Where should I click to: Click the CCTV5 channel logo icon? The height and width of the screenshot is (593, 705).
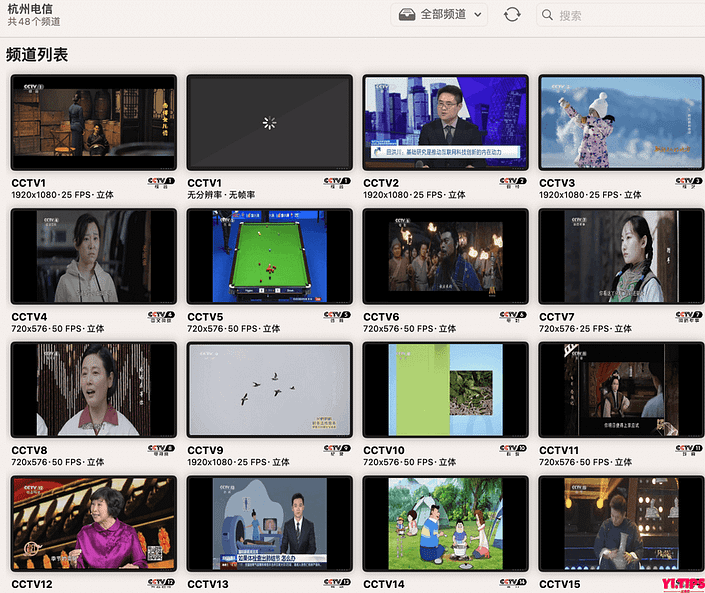pos(337,317)
